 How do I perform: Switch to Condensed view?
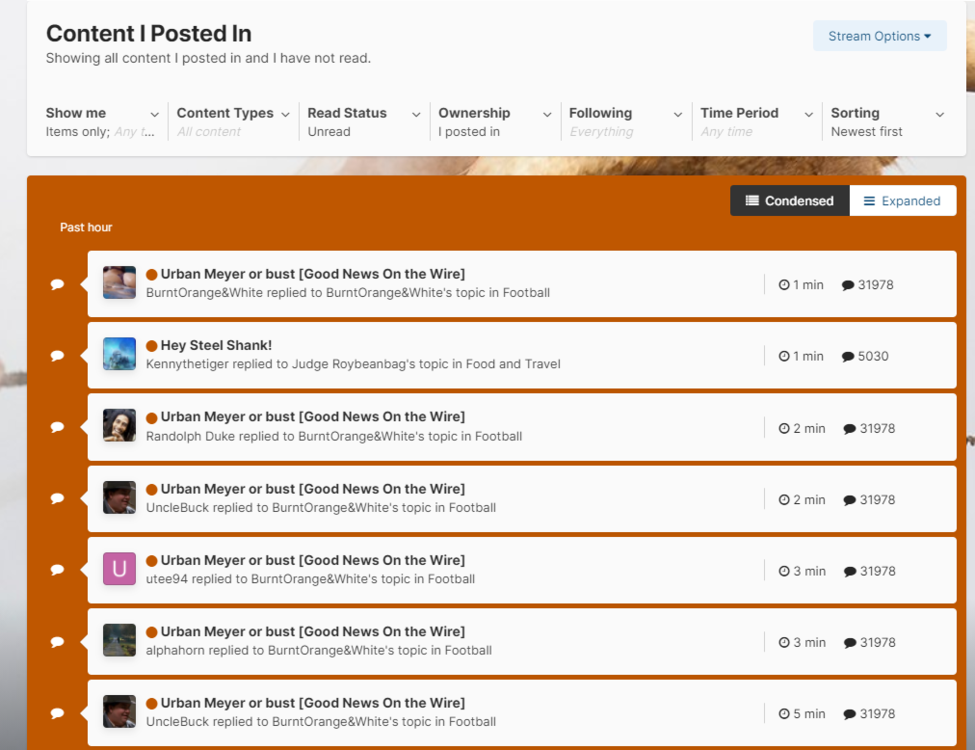click(789, 201)
